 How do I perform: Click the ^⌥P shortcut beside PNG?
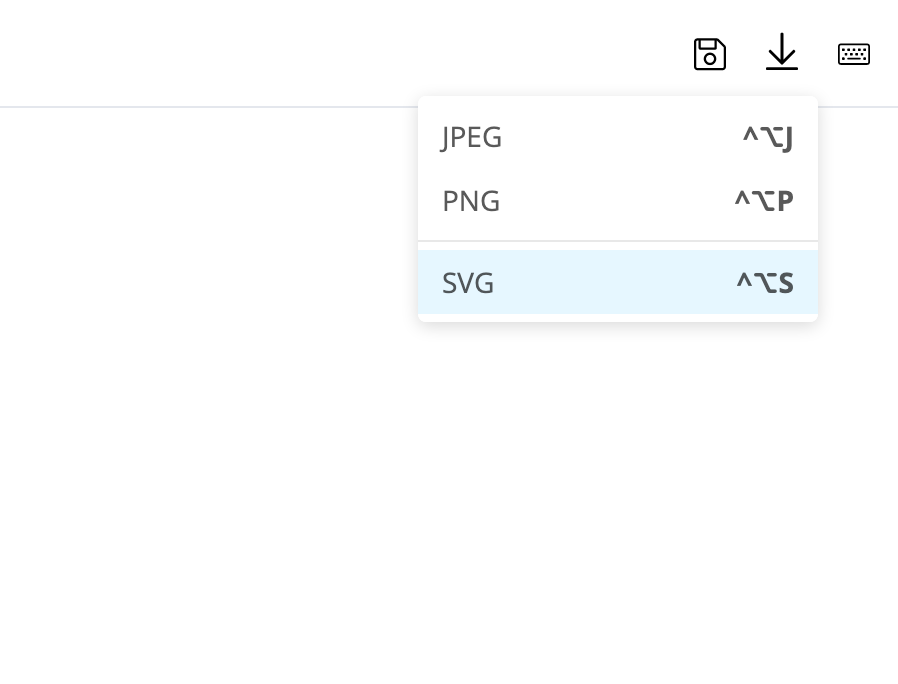point(764,201)
